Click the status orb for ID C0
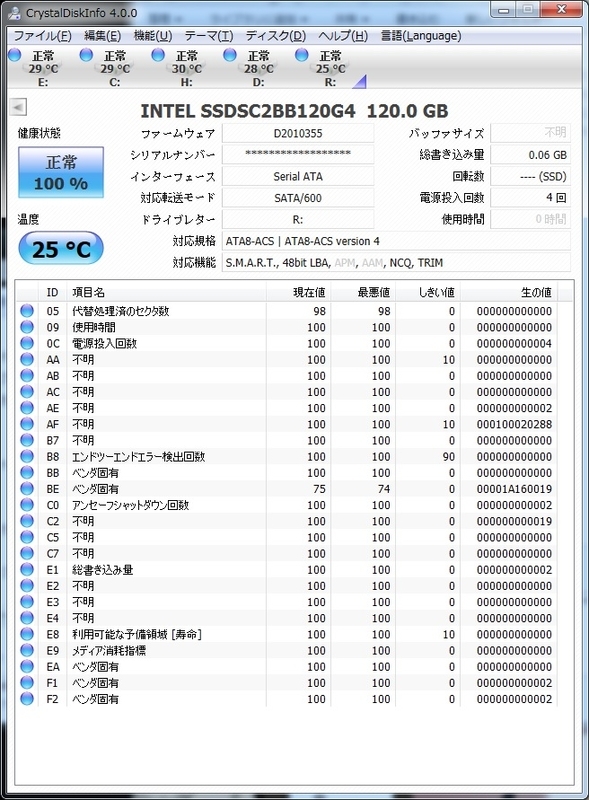This screenshot has height=800, width=589. click(27, 505)
